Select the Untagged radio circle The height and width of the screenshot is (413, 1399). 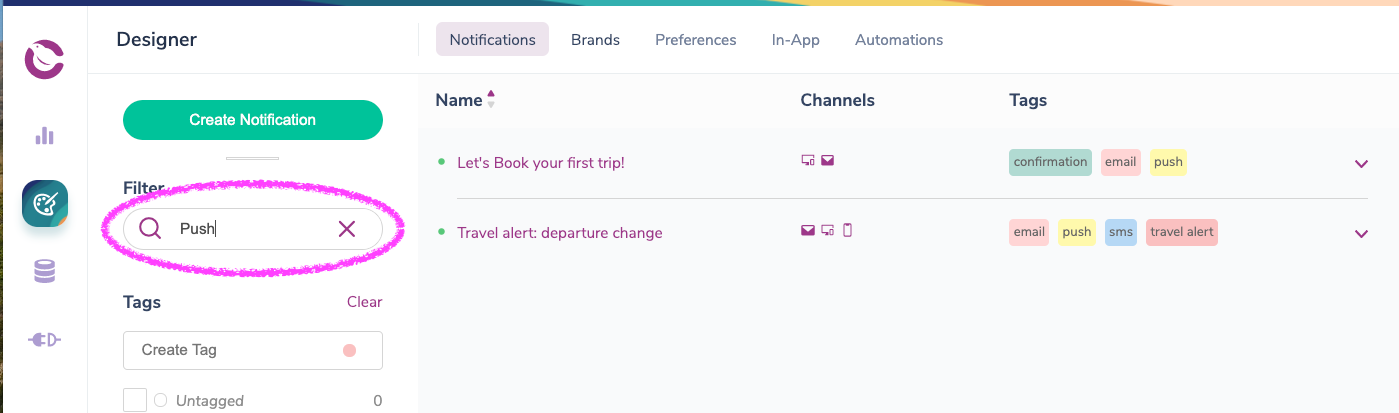pos(161,401)
